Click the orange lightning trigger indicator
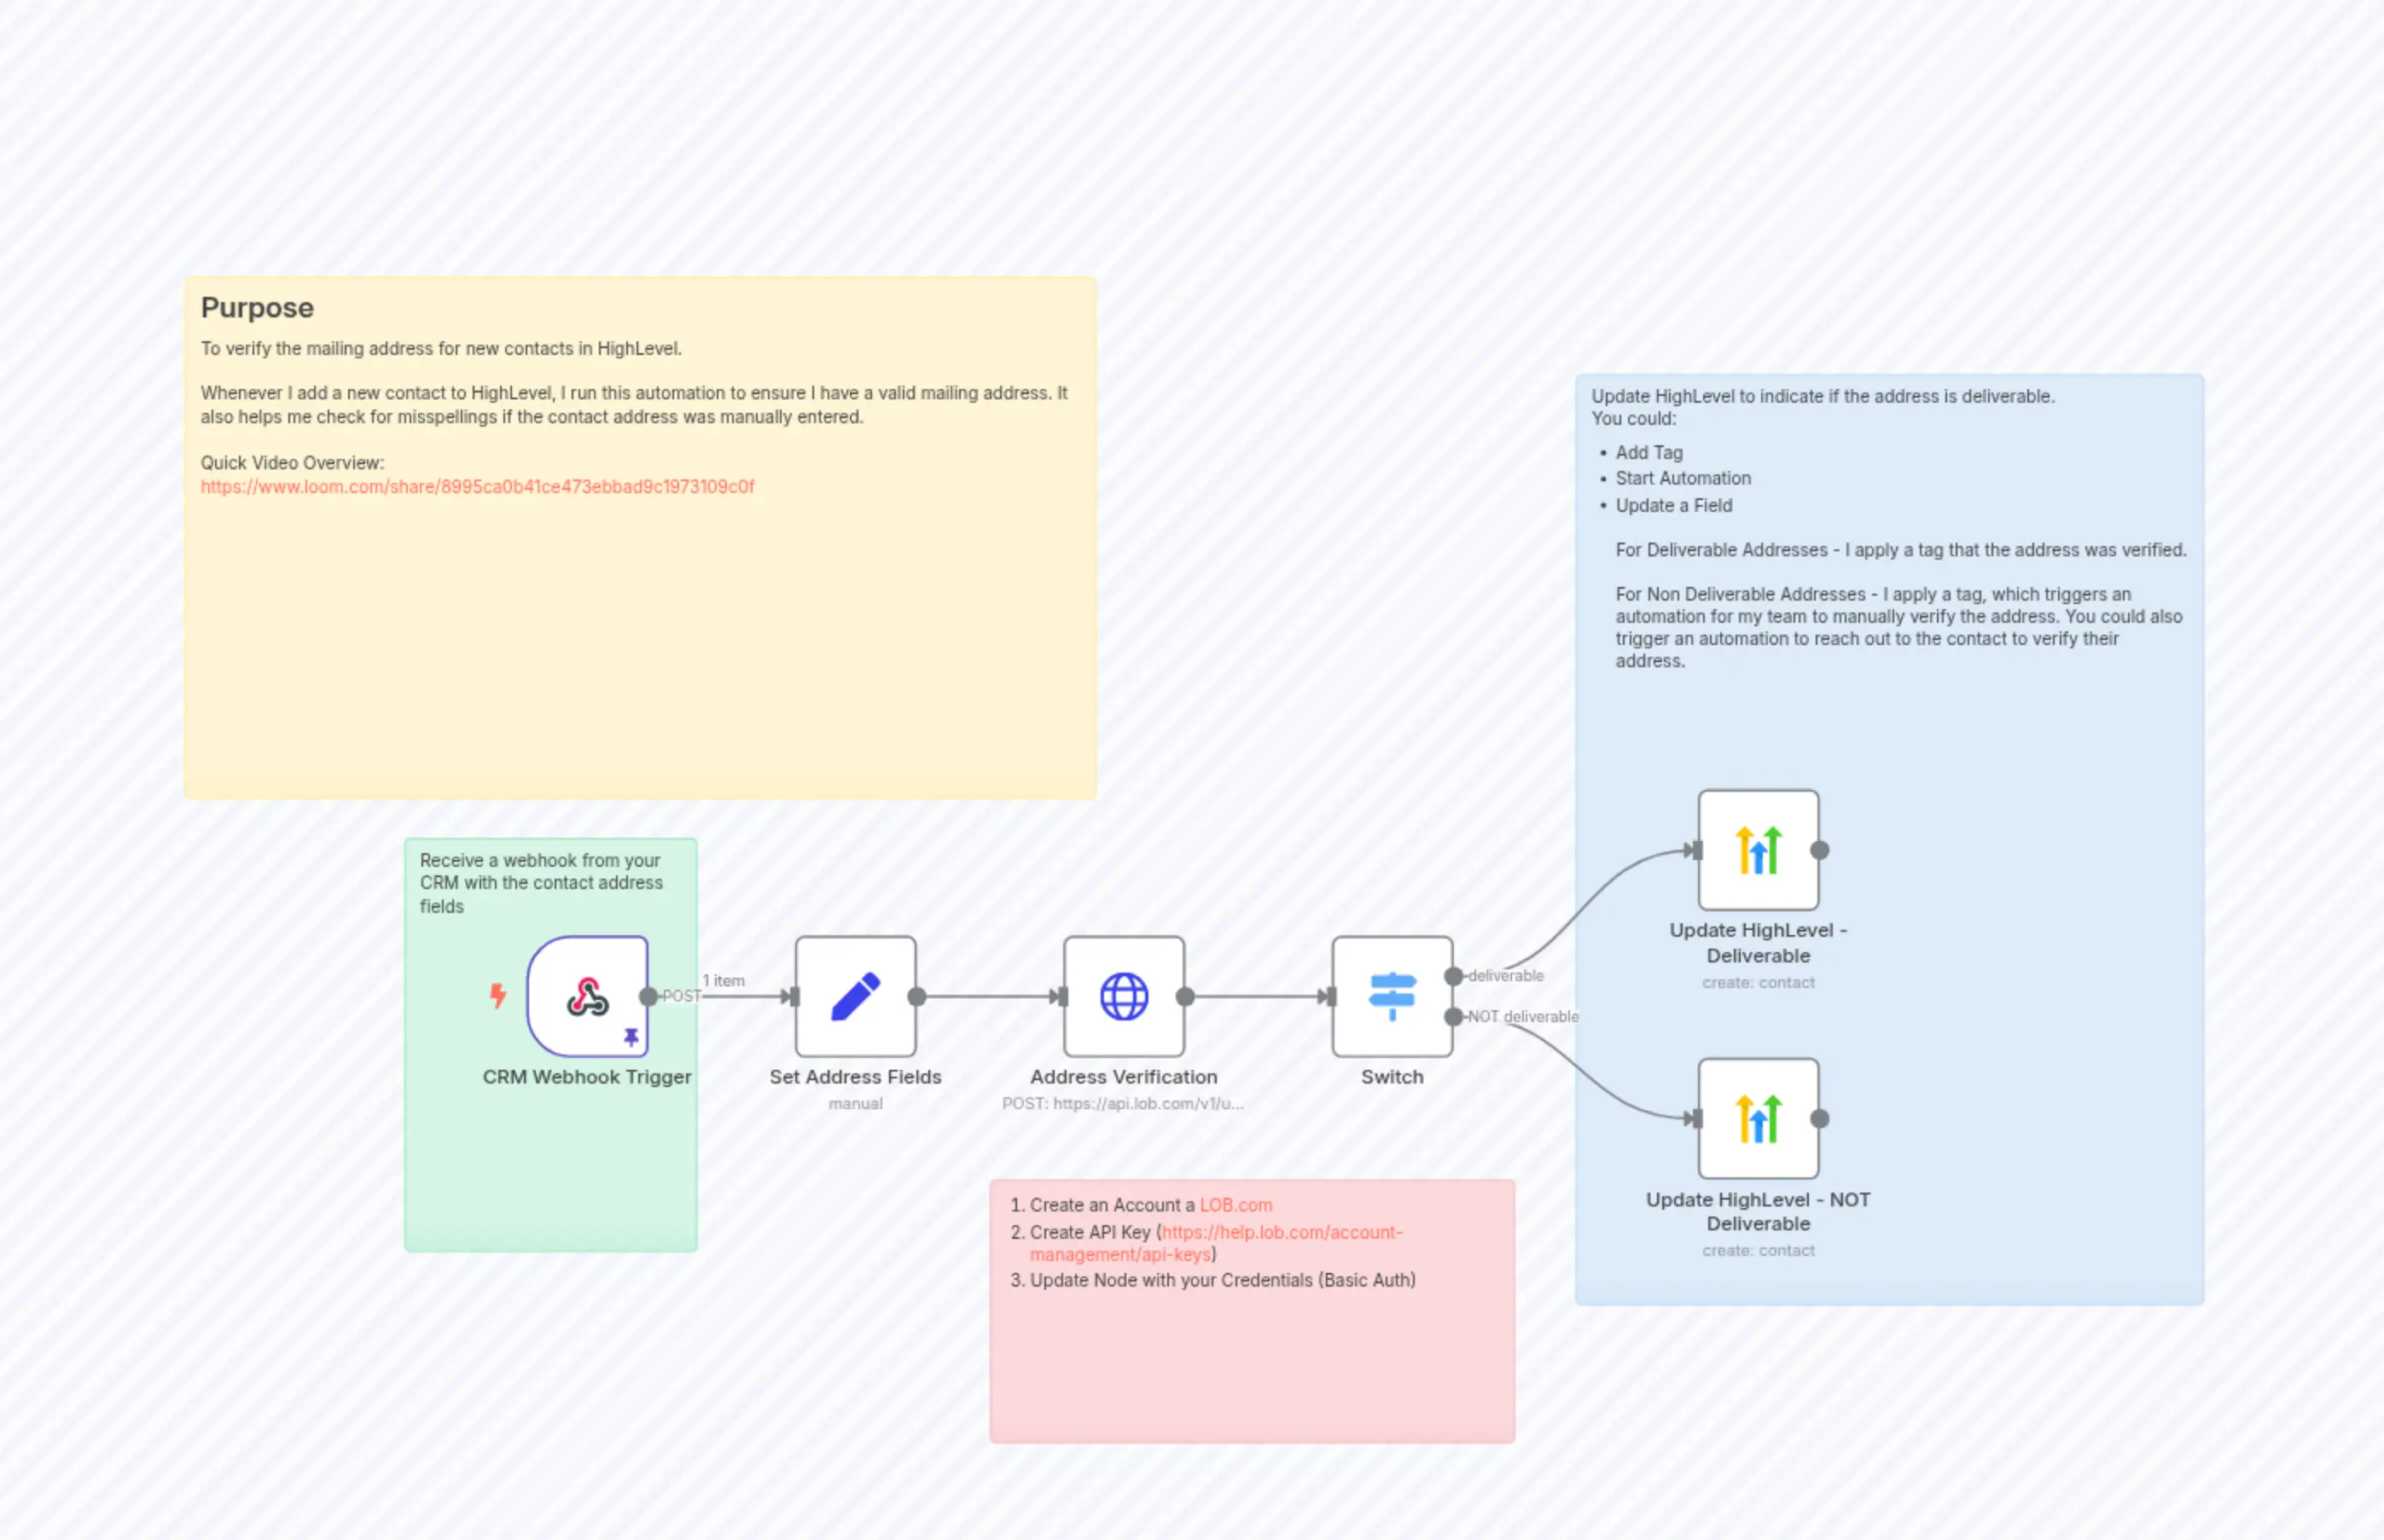The height and width of the screenshot is (1540, 2384). click(x=497, y=993)
